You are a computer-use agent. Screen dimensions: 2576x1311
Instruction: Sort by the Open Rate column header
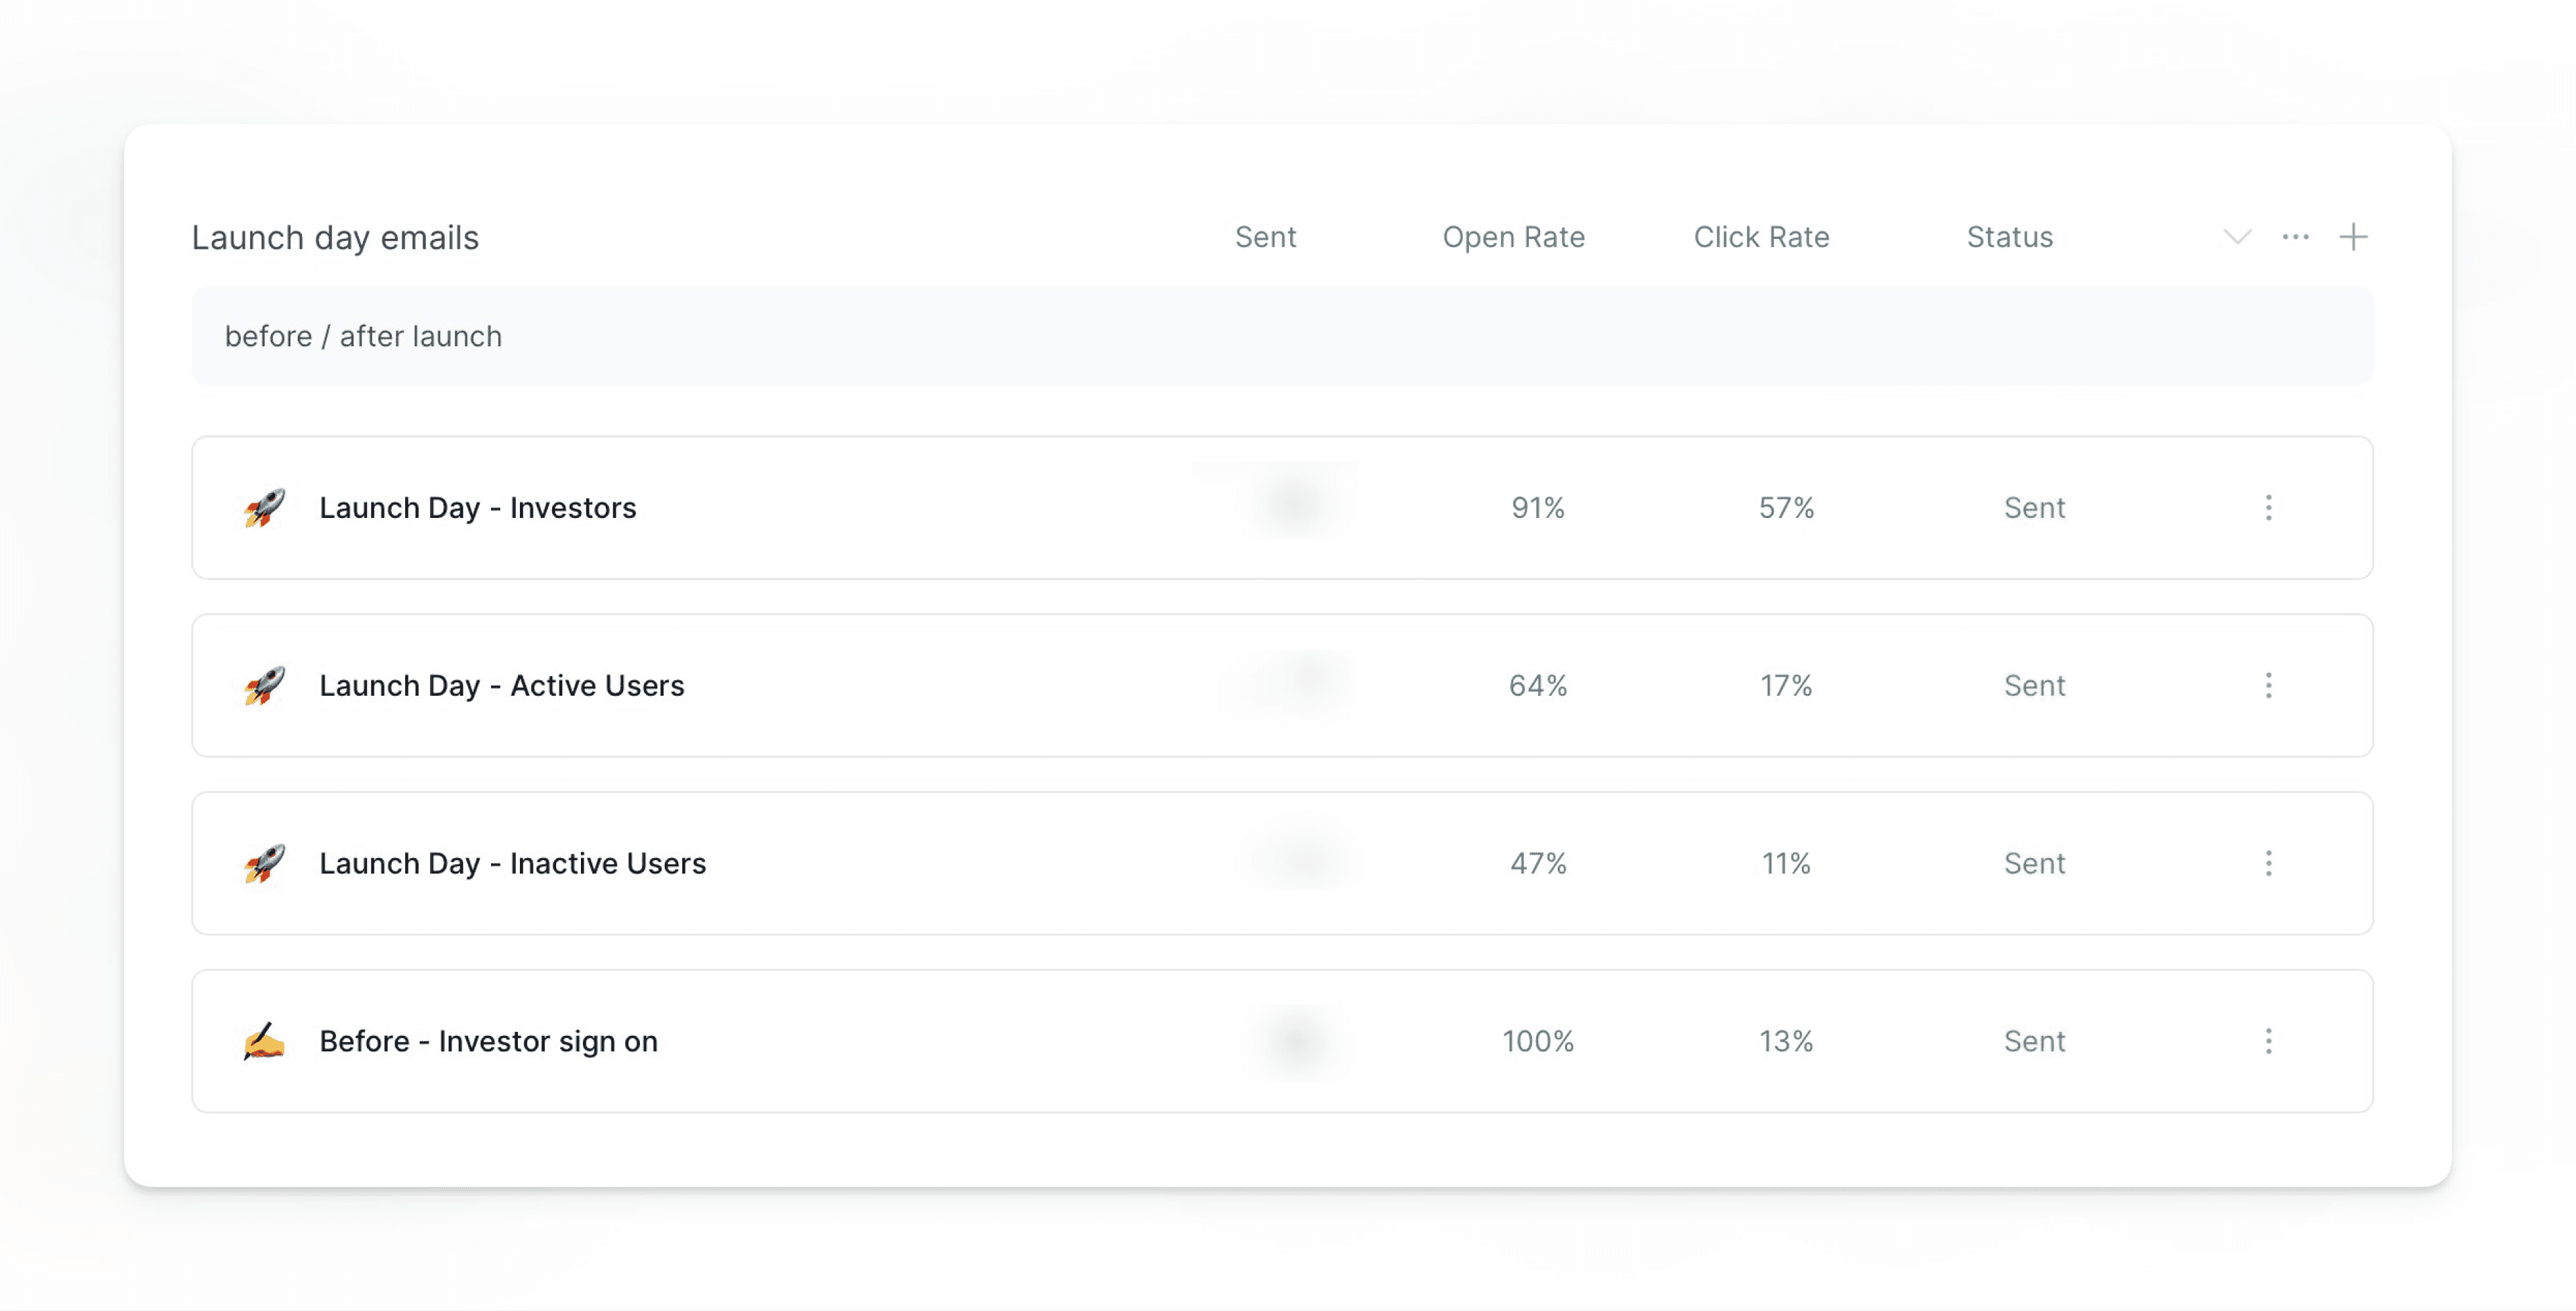point(1513,237)
